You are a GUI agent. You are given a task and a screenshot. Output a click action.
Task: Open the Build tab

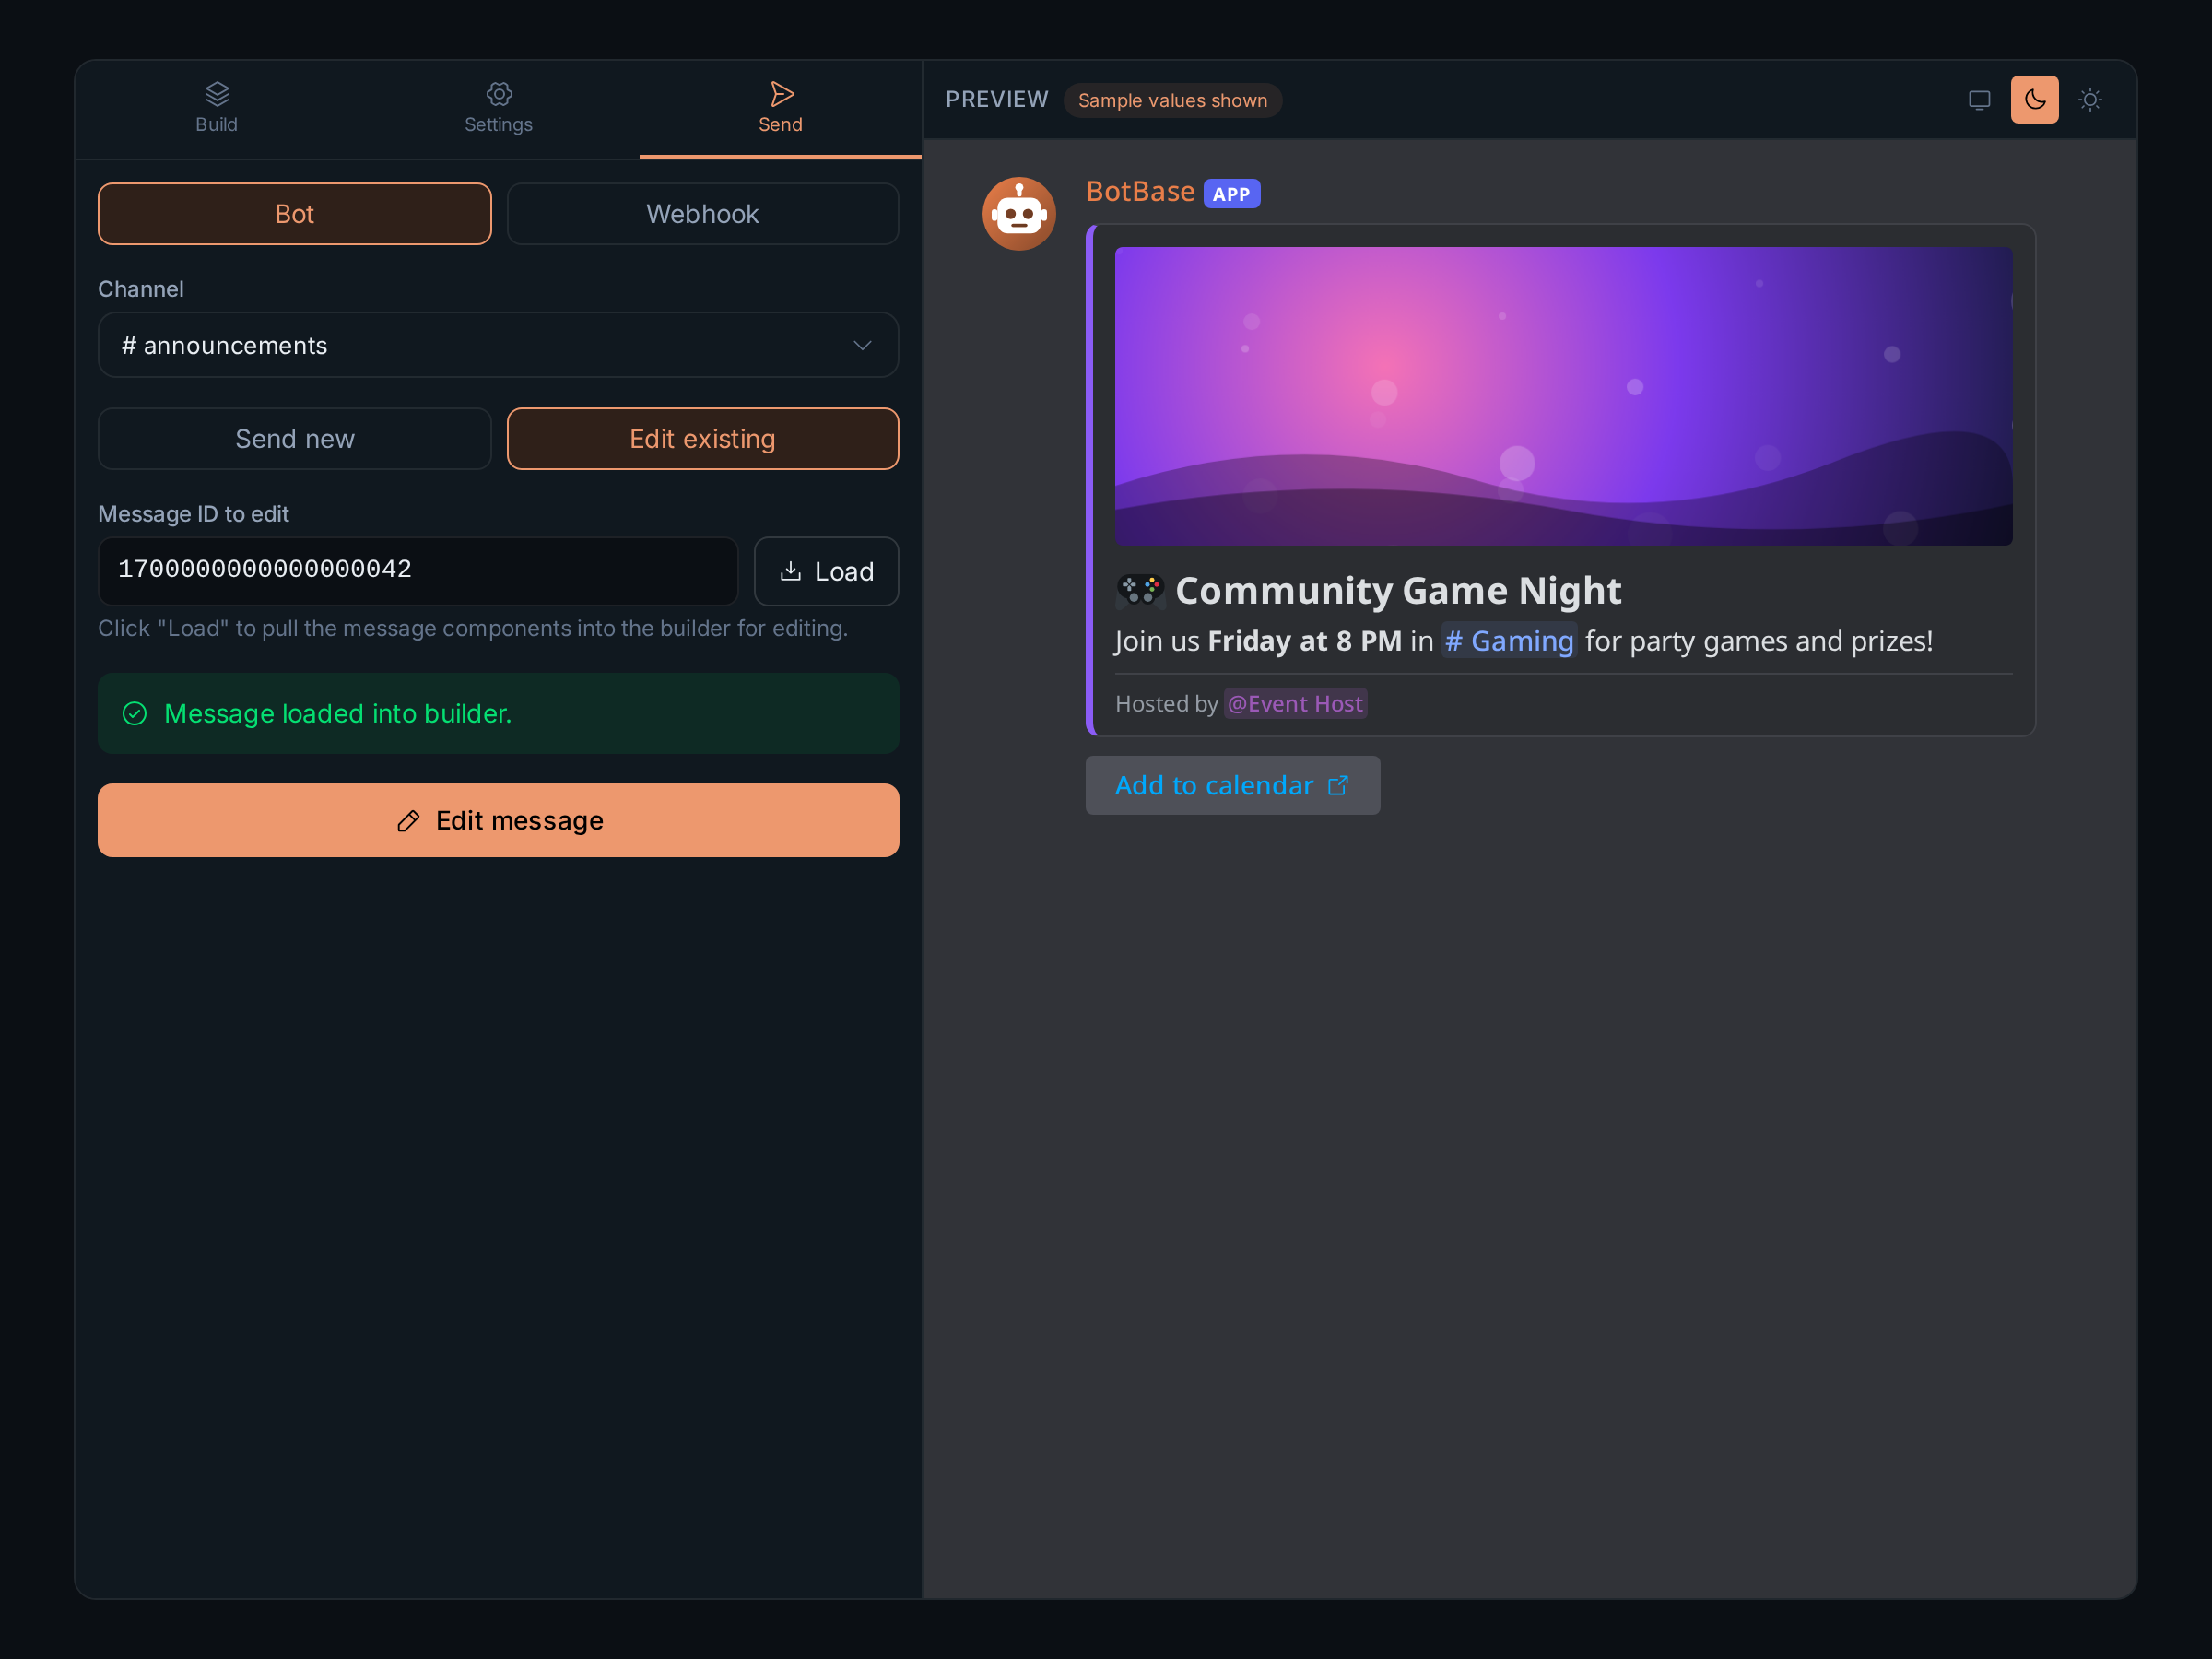point(216,109)
